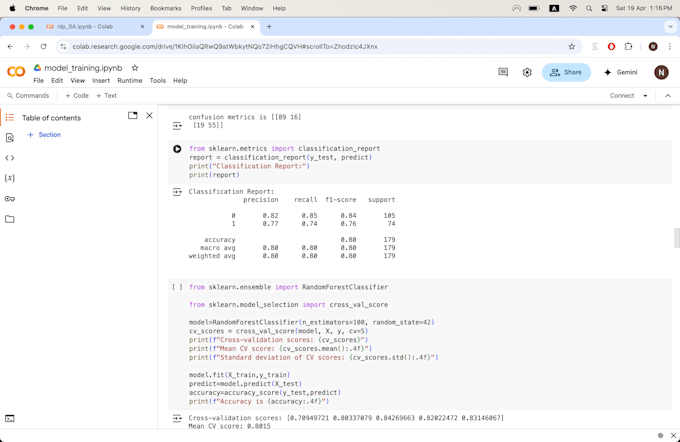680x442 pixels.
Task: Open macOS Spotlight search
Action: (588, 8)
